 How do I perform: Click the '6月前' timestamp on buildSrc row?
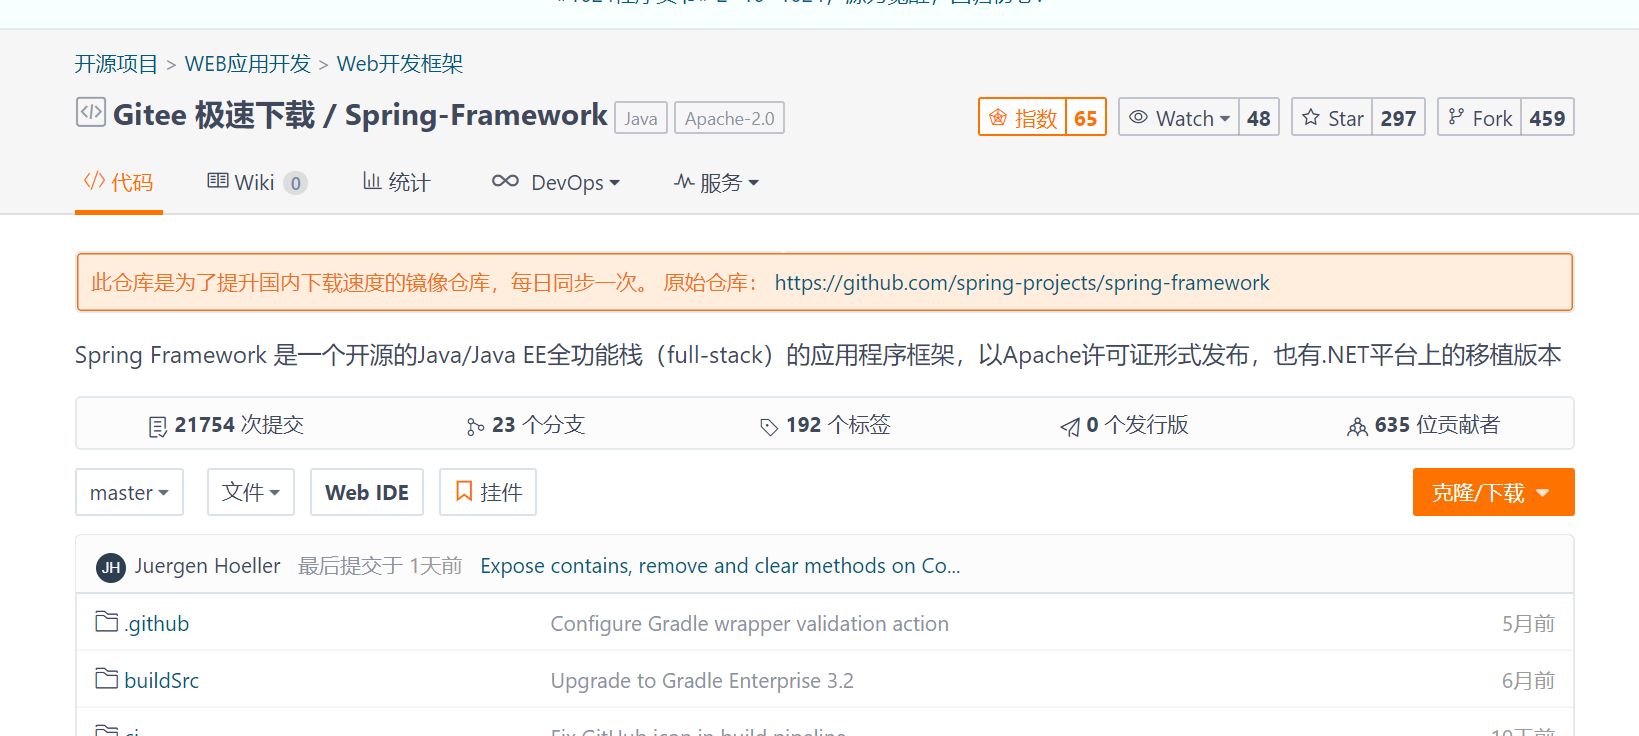[x=1528, y=681]
